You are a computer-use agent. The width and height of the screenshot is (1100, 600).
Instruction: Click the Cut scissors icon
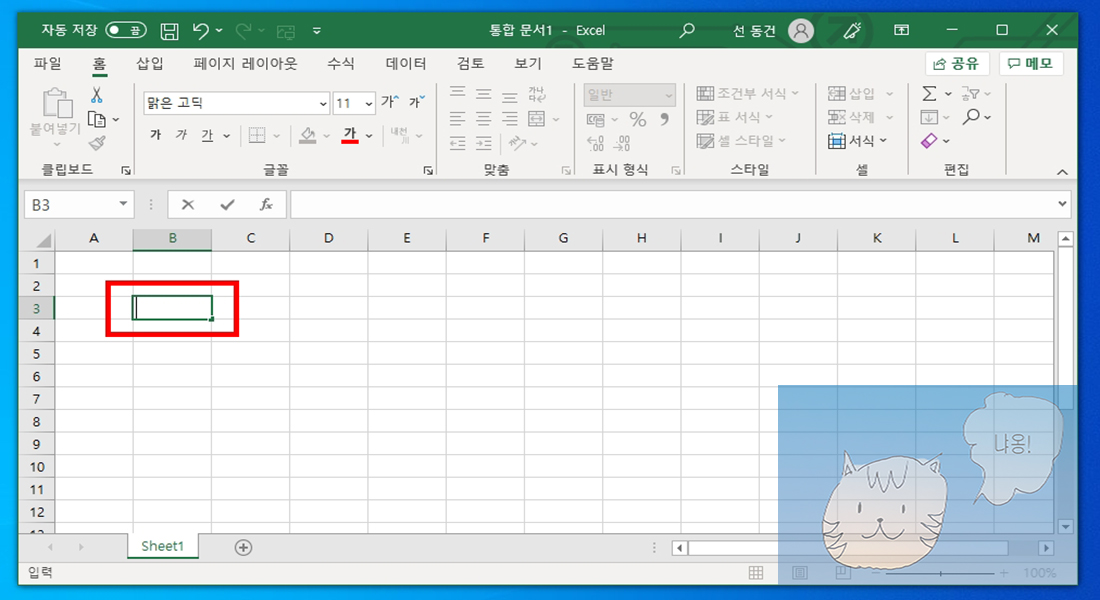pos(97,95)
